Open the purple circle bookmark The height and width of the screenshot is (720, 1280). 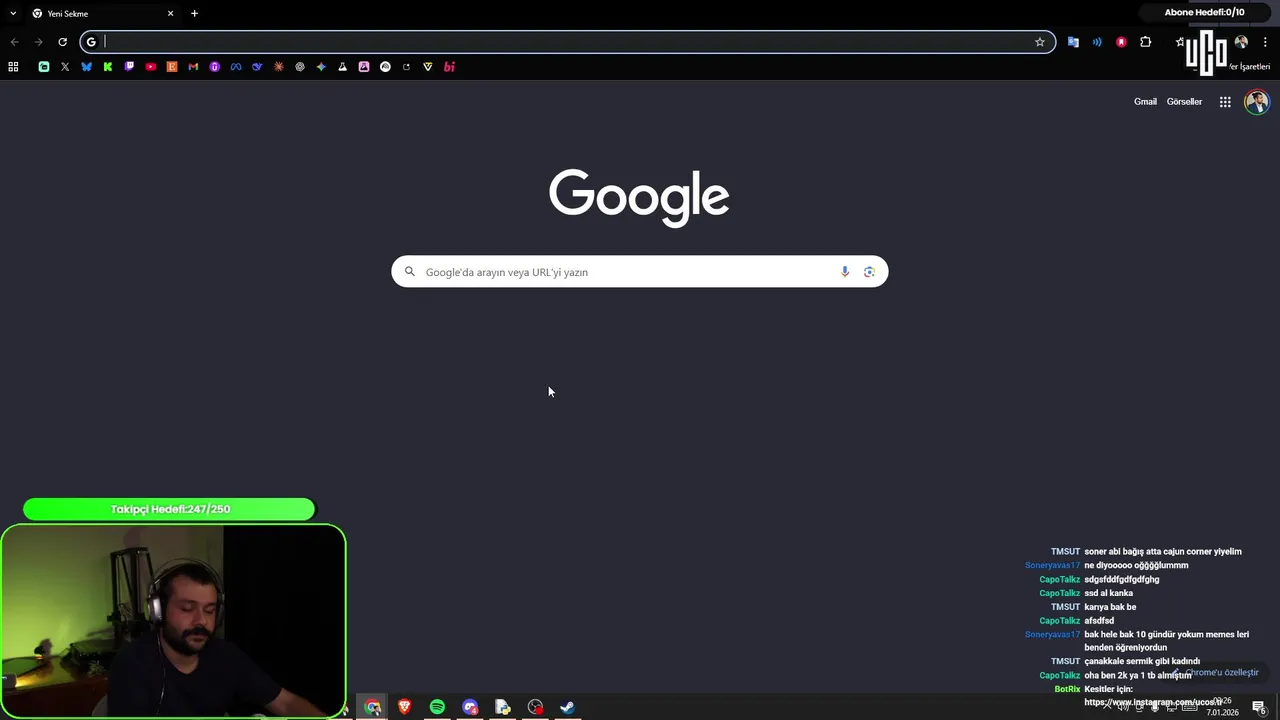[214, 67]
